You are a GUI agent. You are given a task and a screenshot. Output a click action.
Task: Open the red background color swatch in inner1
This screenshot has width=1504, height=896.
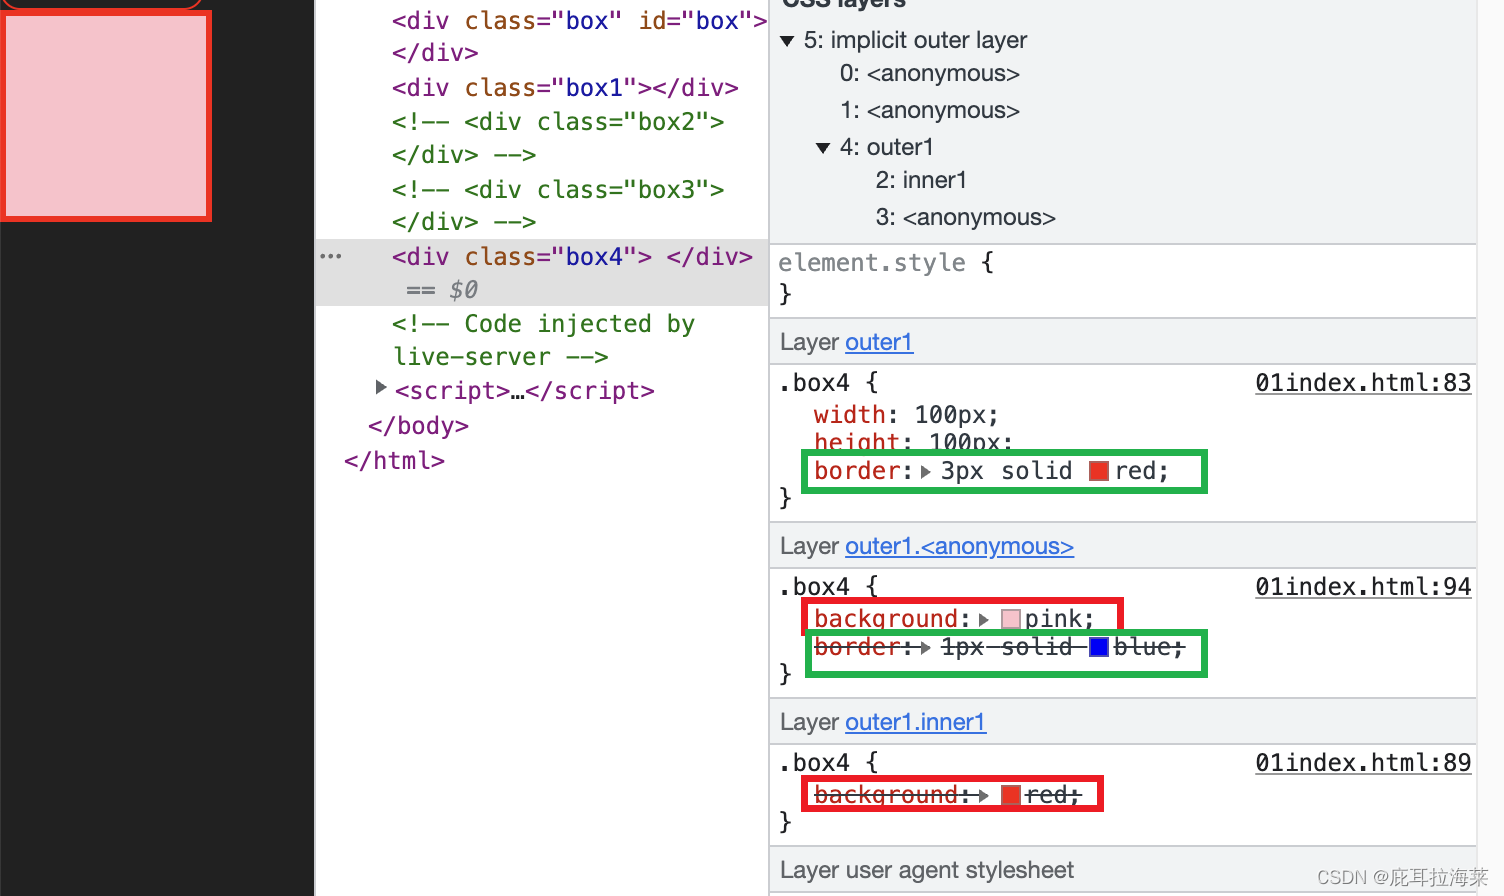1011,796
